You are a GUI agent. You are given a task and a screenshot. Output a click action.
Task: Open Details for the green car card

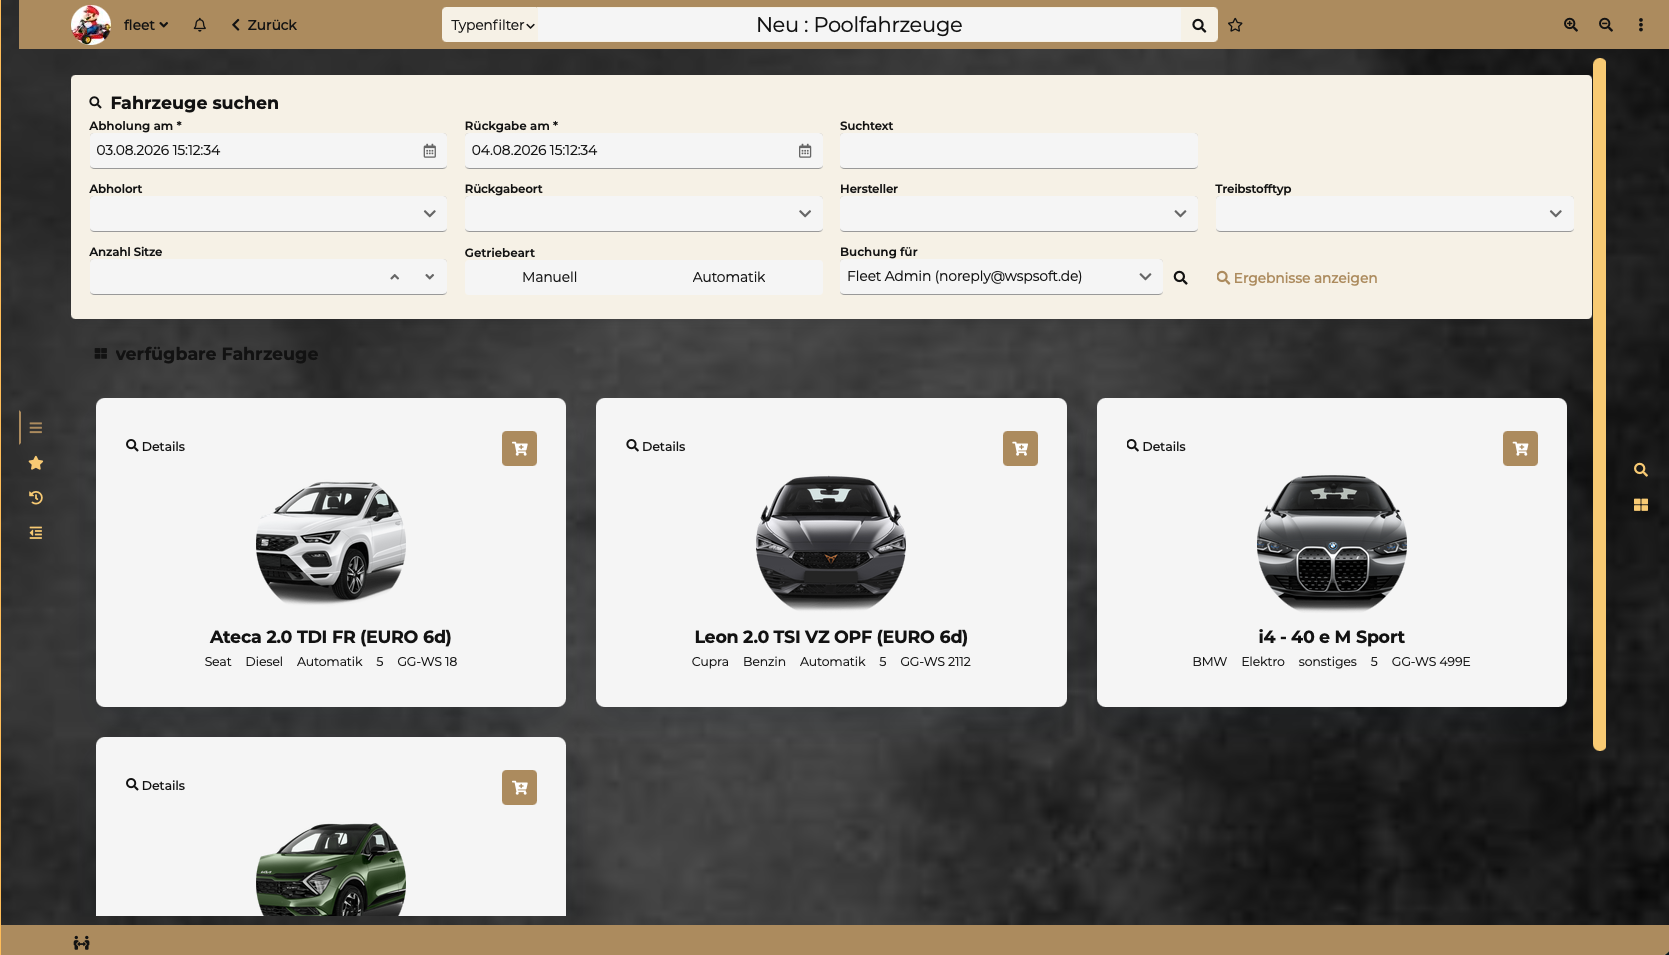(x=156, y=785)
